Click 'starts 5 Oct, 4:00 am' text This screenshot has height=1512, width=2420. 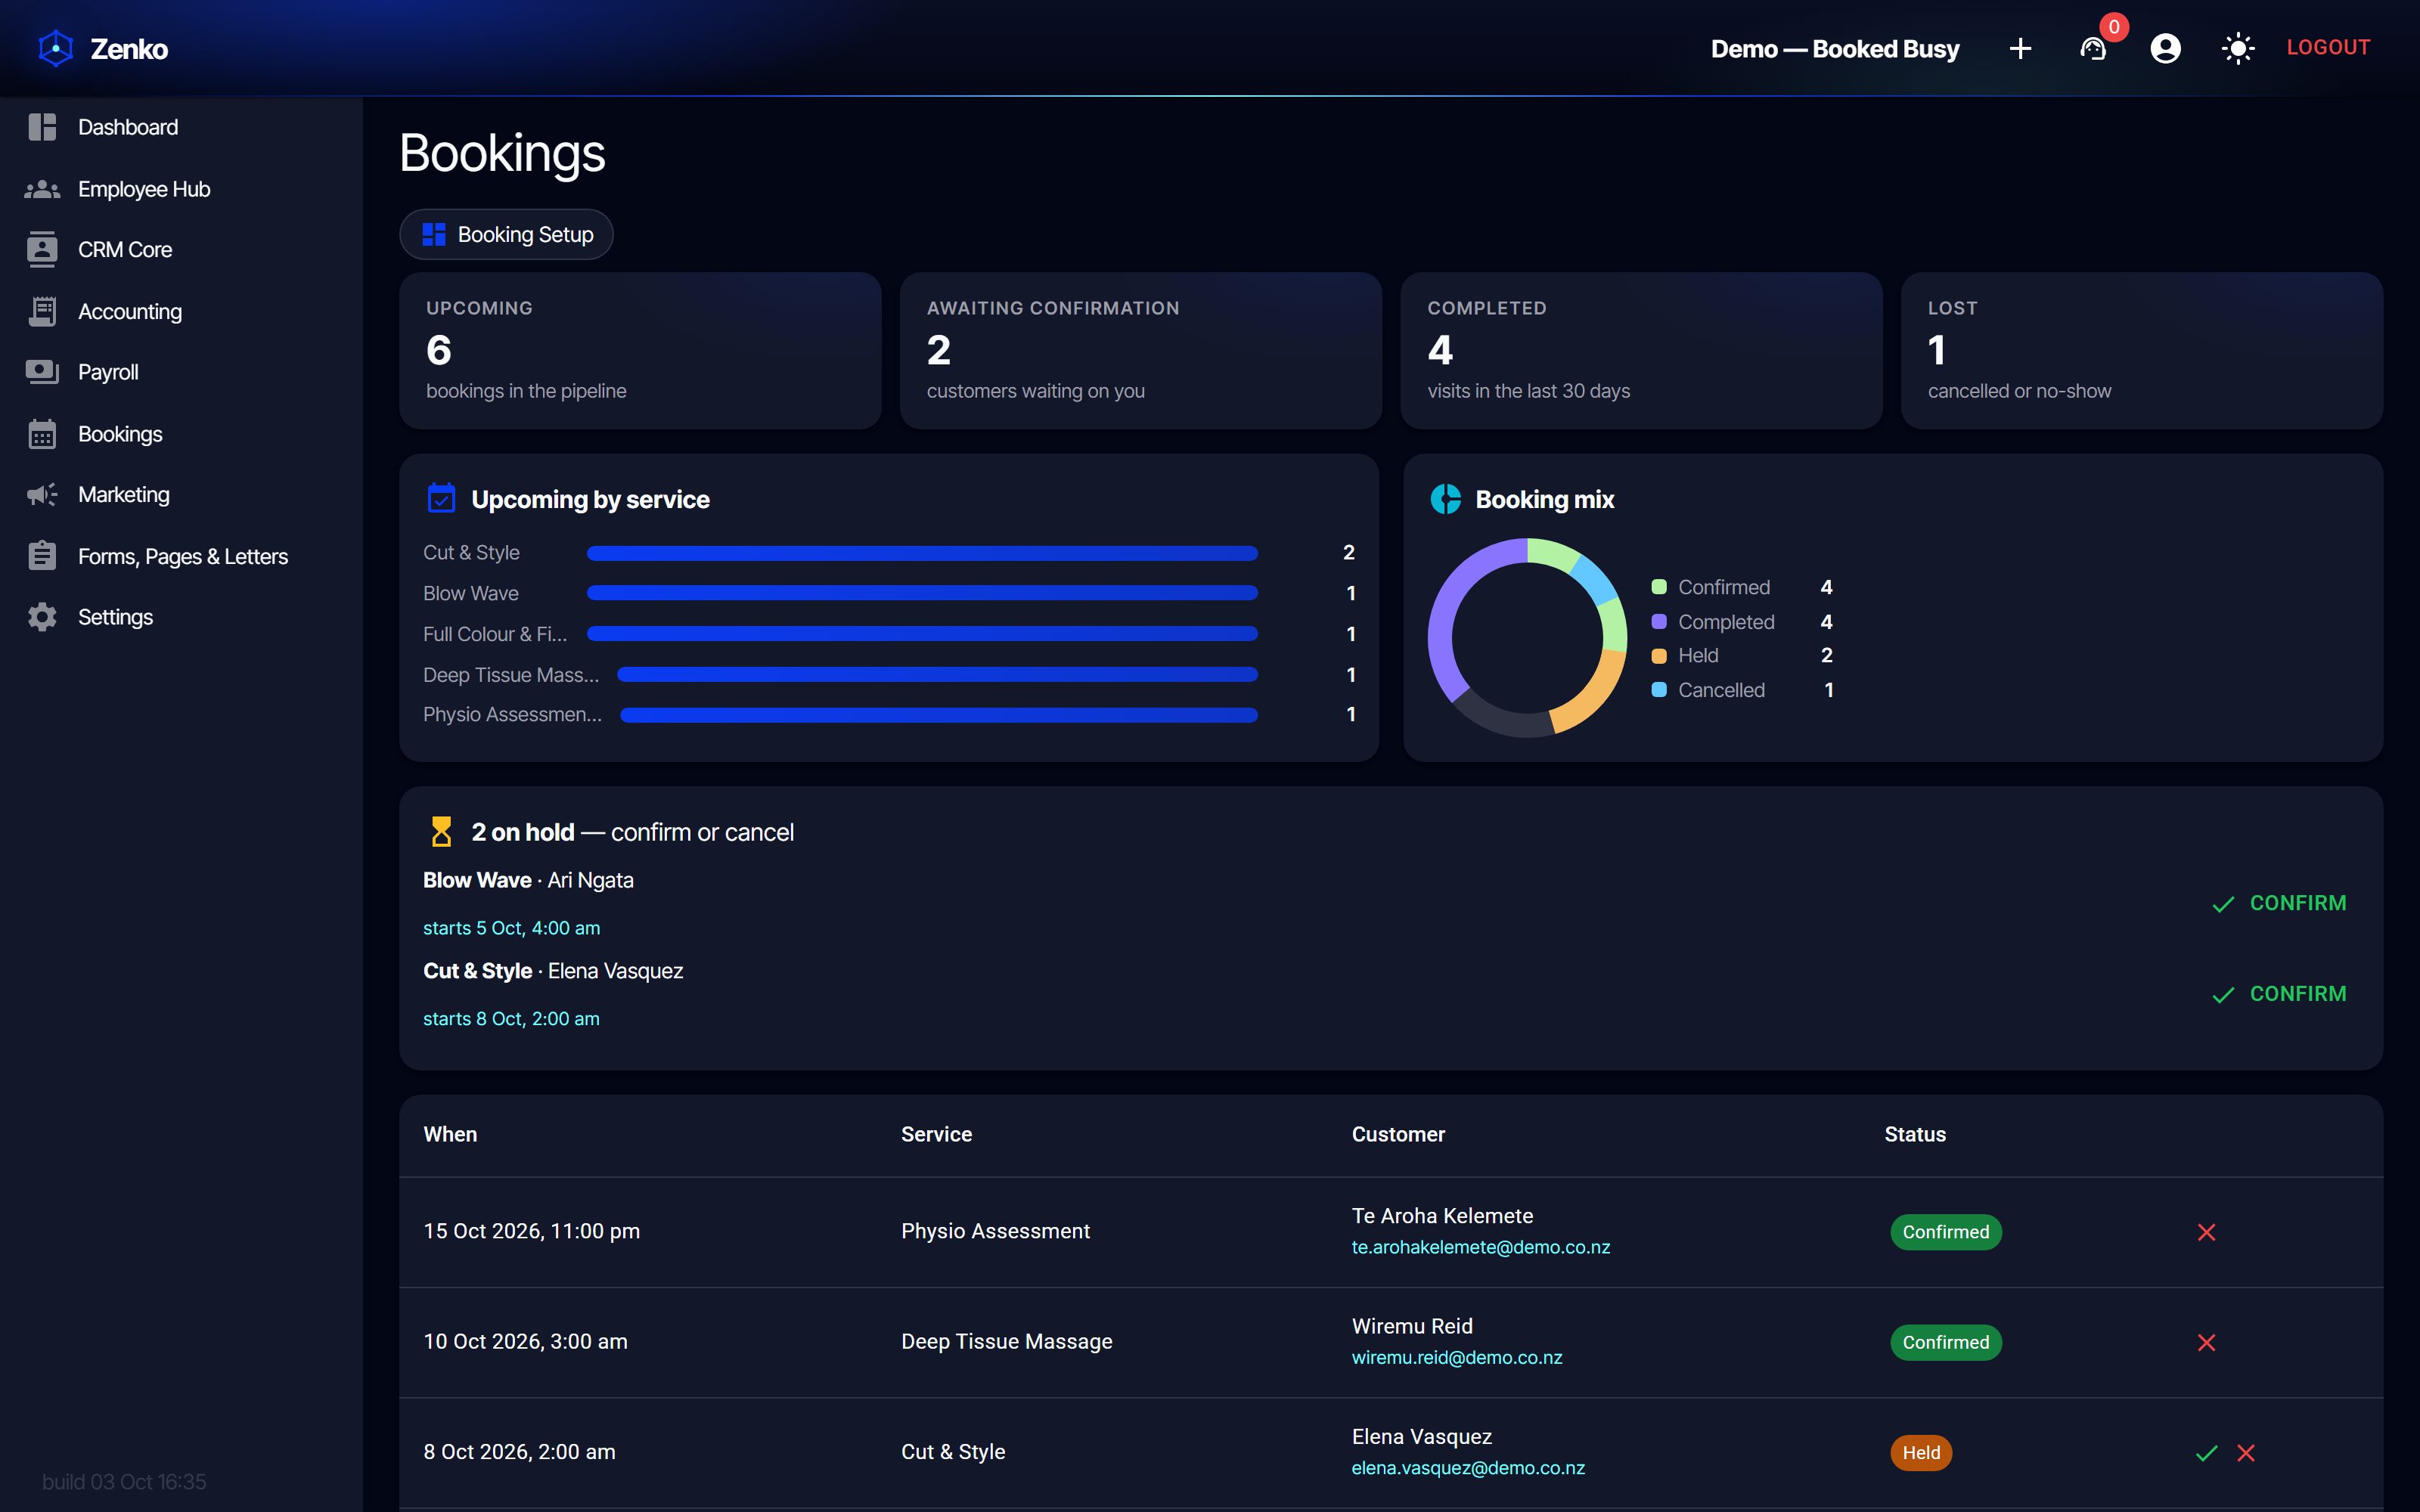click(x=511, y=928)
